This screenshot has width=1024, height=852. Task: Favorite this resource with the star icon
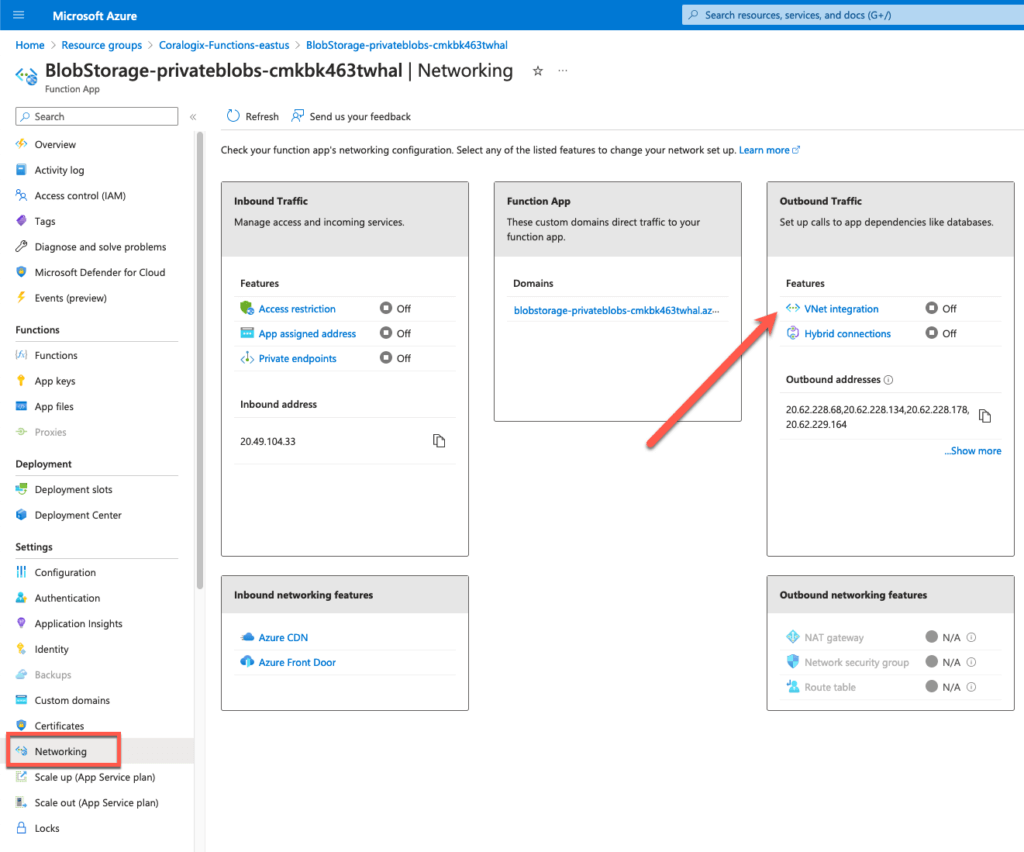pyautogui.click(x=537, y=71)
